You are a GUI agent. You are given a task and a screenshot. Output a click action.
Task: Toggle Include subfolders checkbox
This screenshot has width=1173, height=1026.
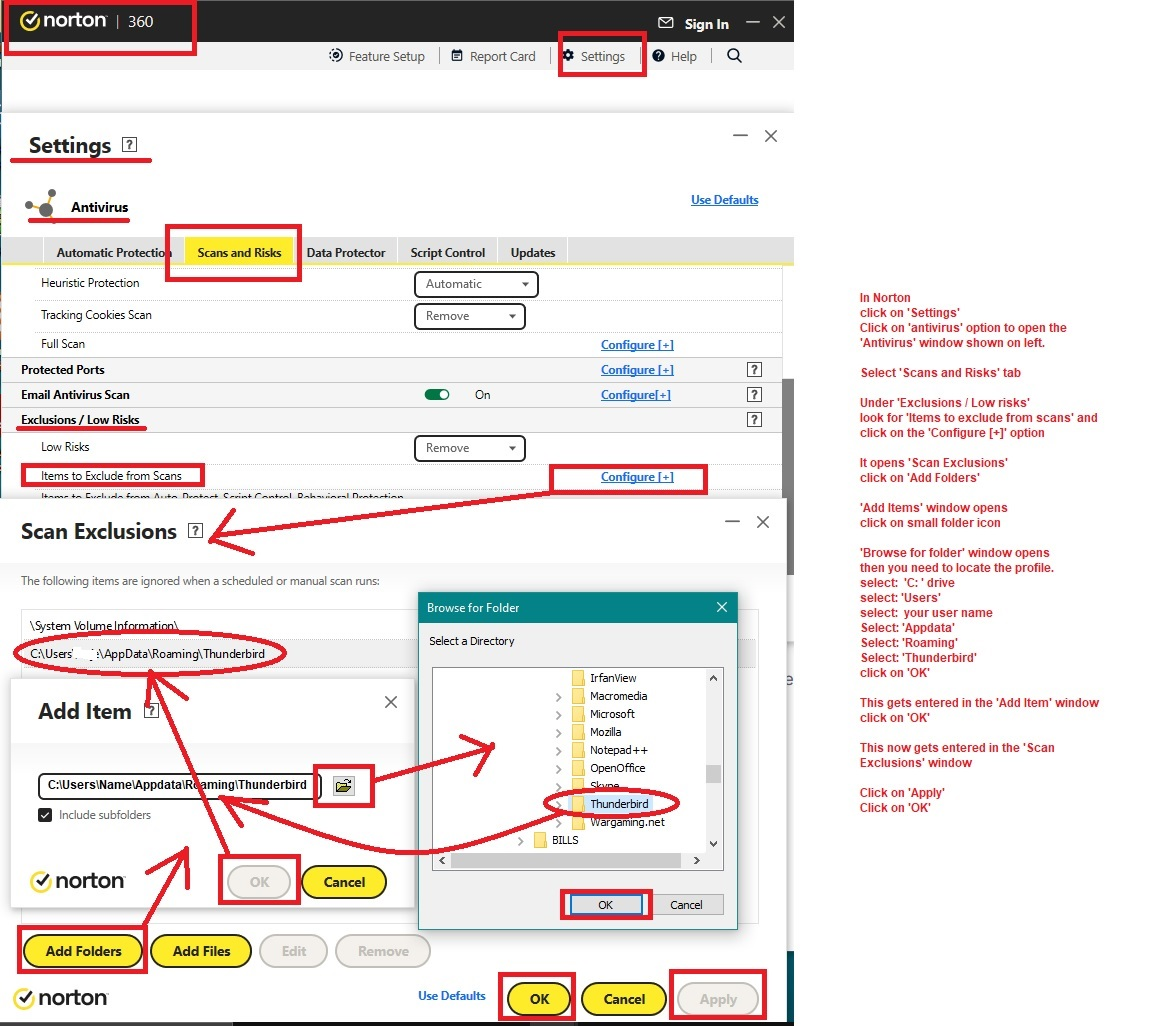tap(45, 815)
